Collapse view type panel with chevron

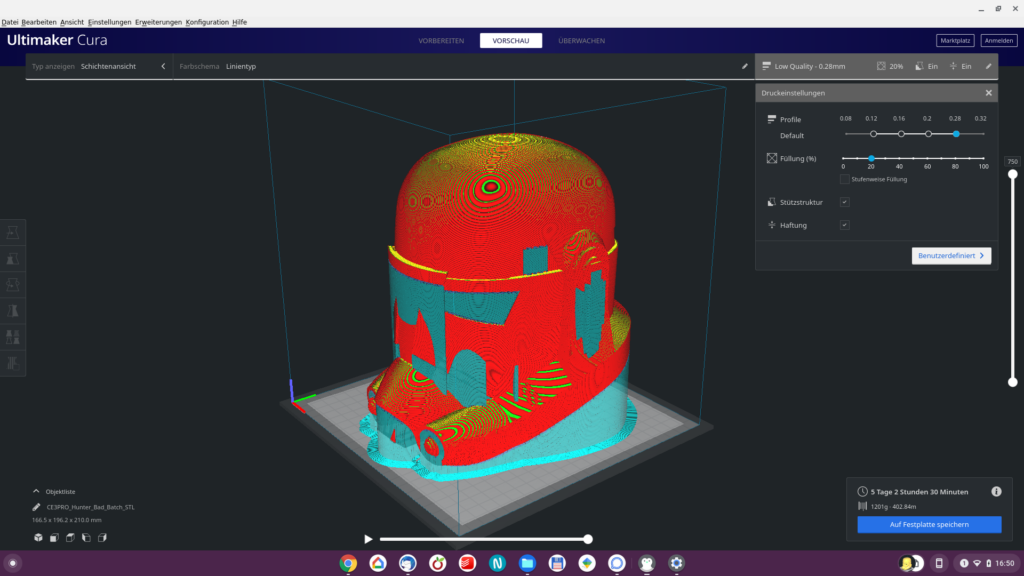tap(163, 66)
